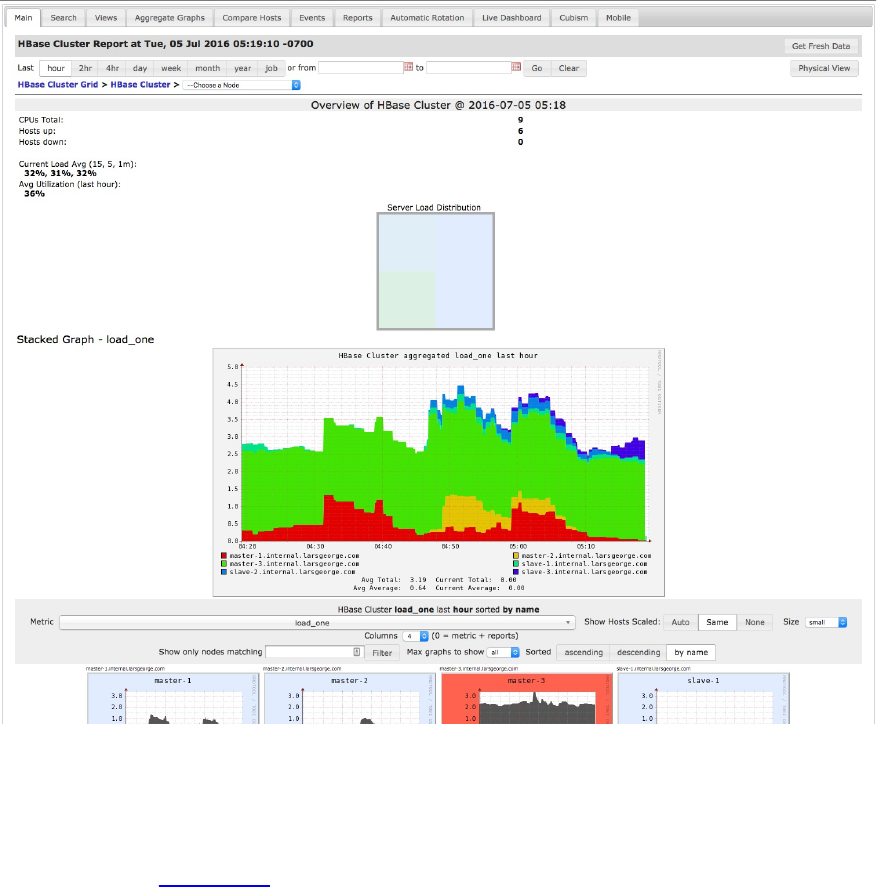Screen dimensions: 877x887
Task: Open the Reports tab
Action: coord(358,18)
